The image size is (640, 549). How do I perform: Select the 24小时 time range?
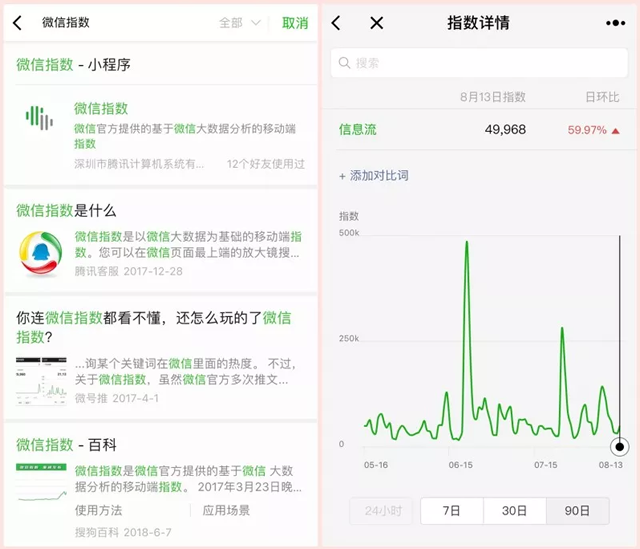(x=380, y=510)
